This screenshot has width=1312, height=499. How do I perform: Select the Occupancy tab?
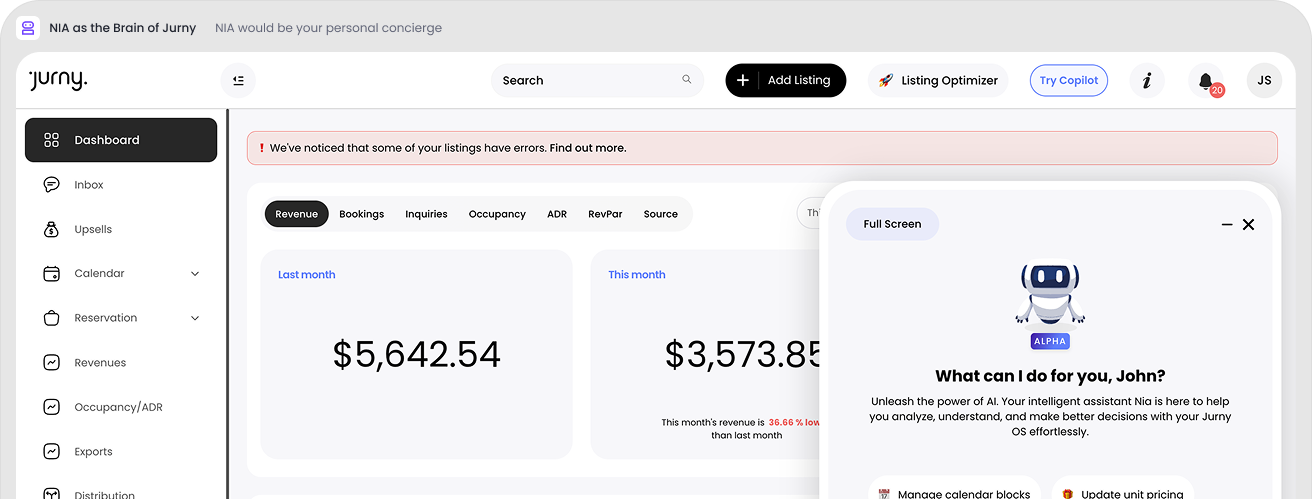497,214
